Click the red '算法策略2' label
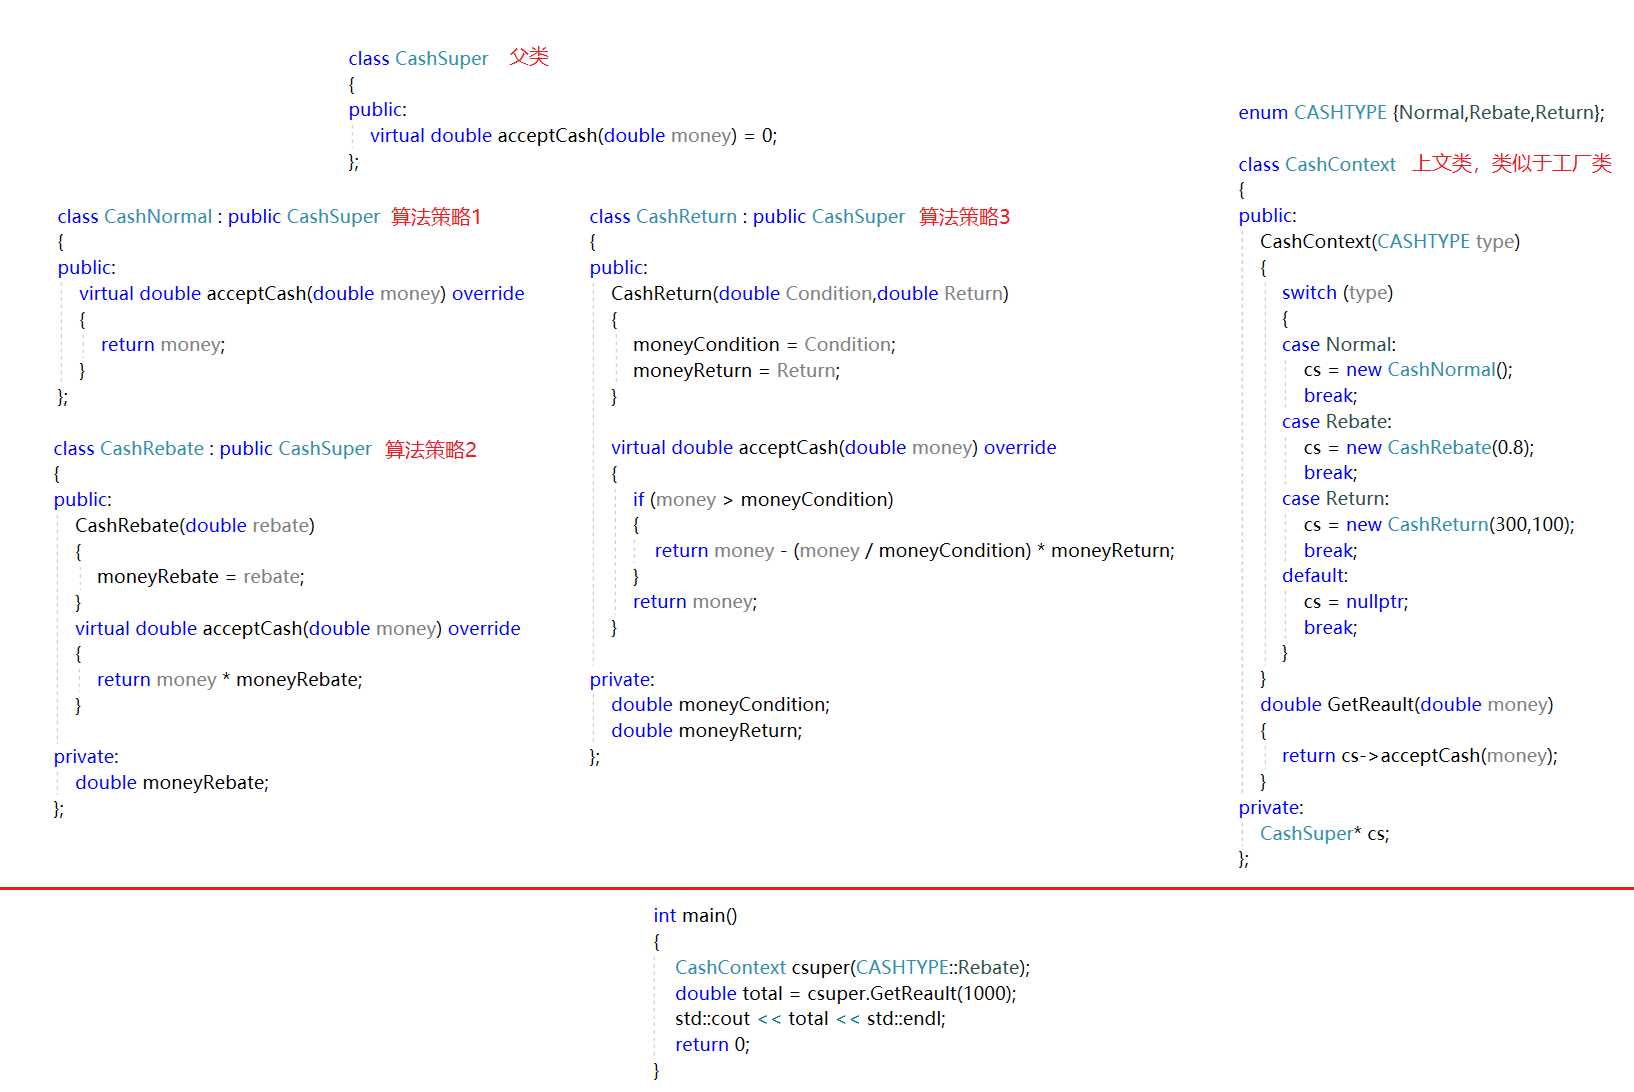 (431, 449)
